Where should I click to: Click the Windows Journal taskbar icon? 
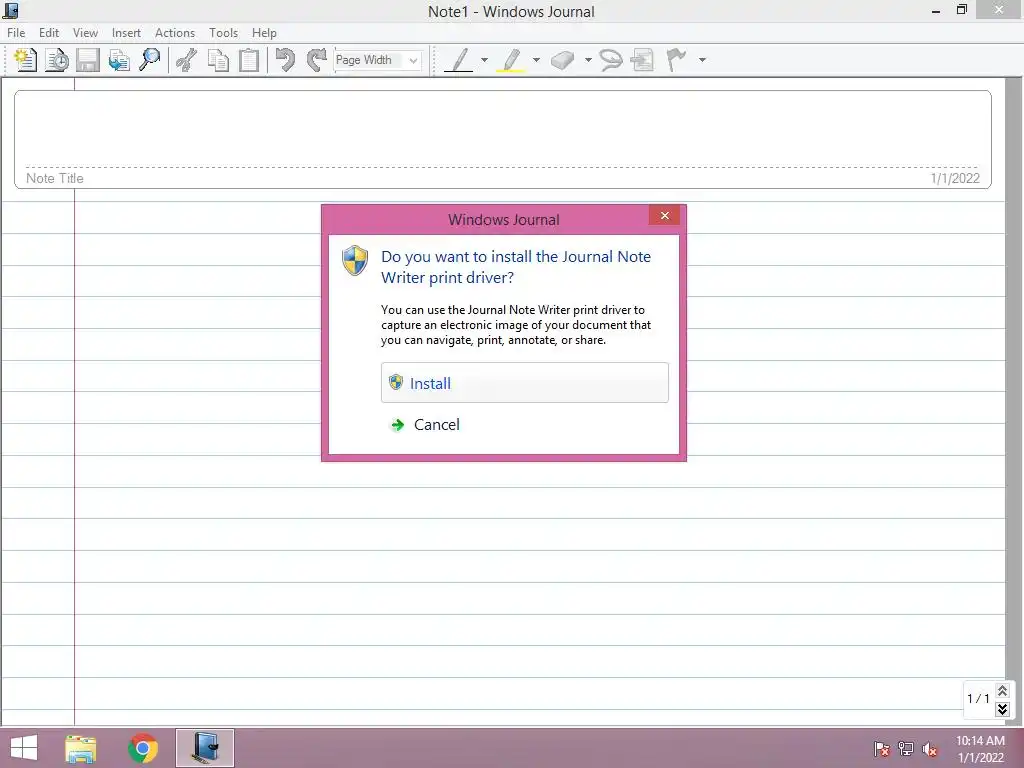pos(205,748)
